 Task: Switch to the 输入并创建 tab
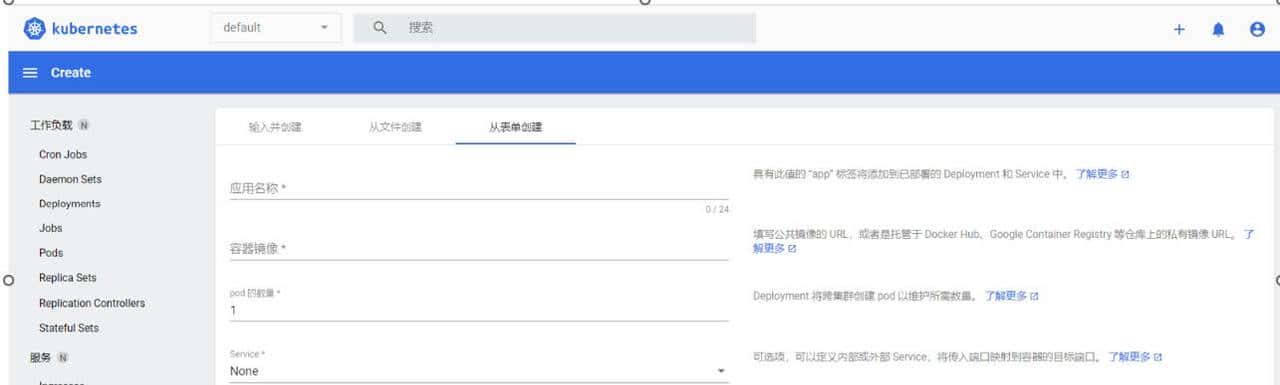pos(275,127)
